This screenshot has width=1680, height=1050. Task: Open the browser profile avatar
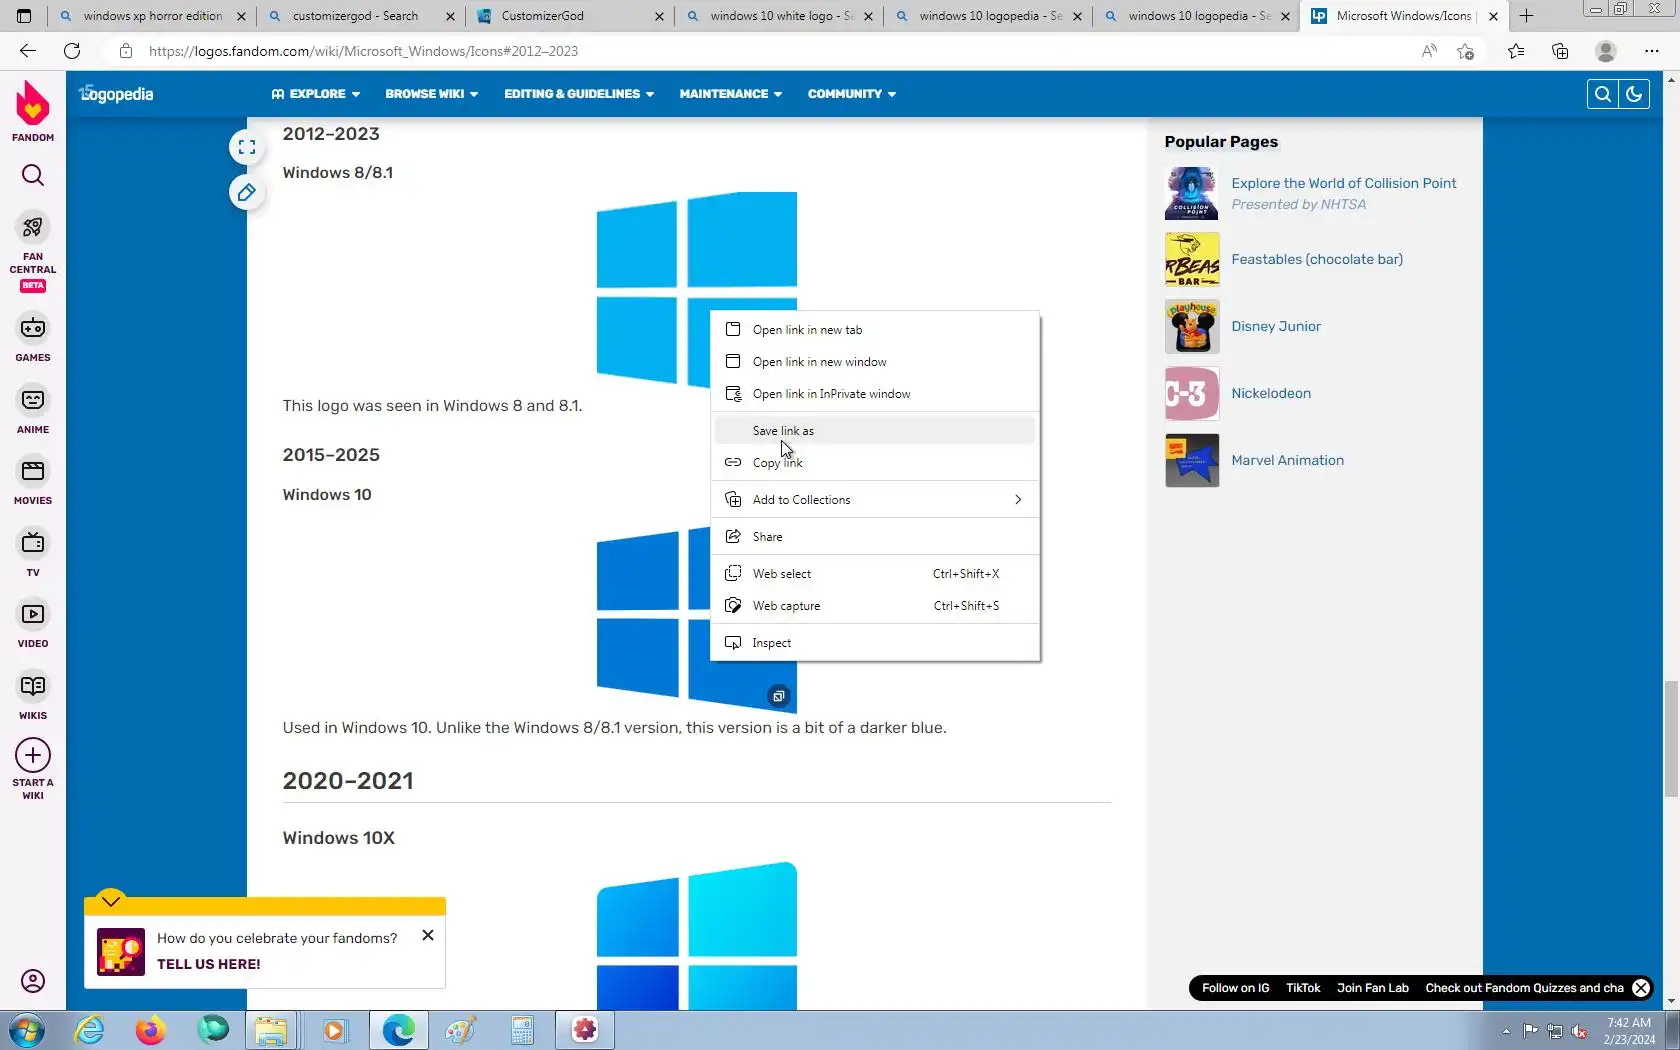(1606, 51)
